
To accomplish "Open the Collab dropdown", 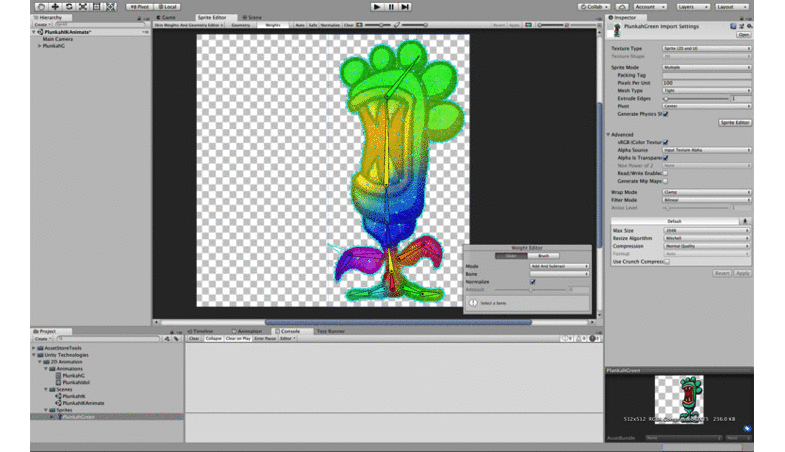I will coord(594,7).
